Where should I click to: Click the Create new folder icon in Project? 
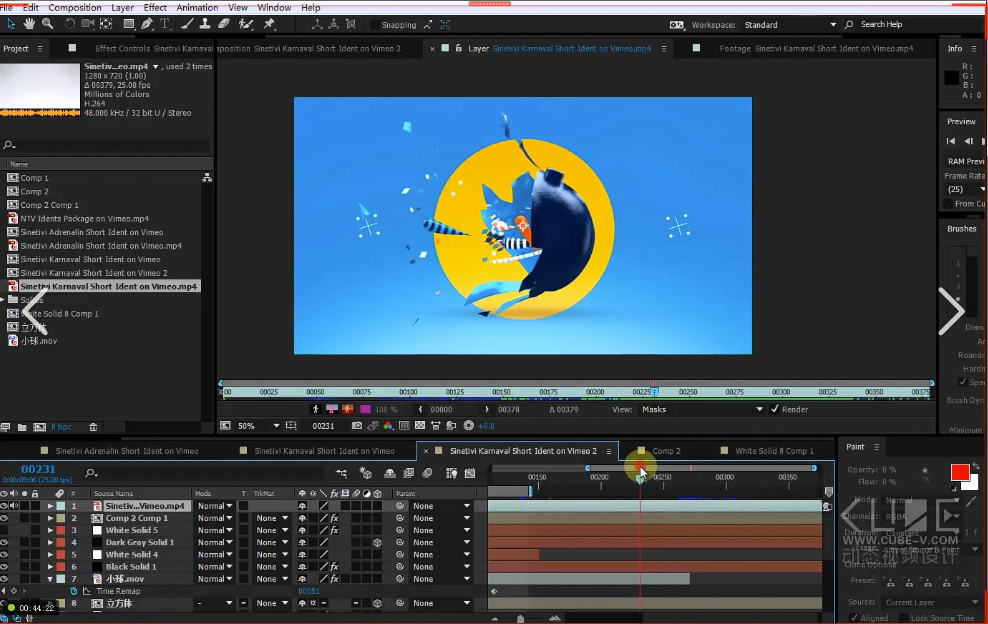(x=22, y=427)
